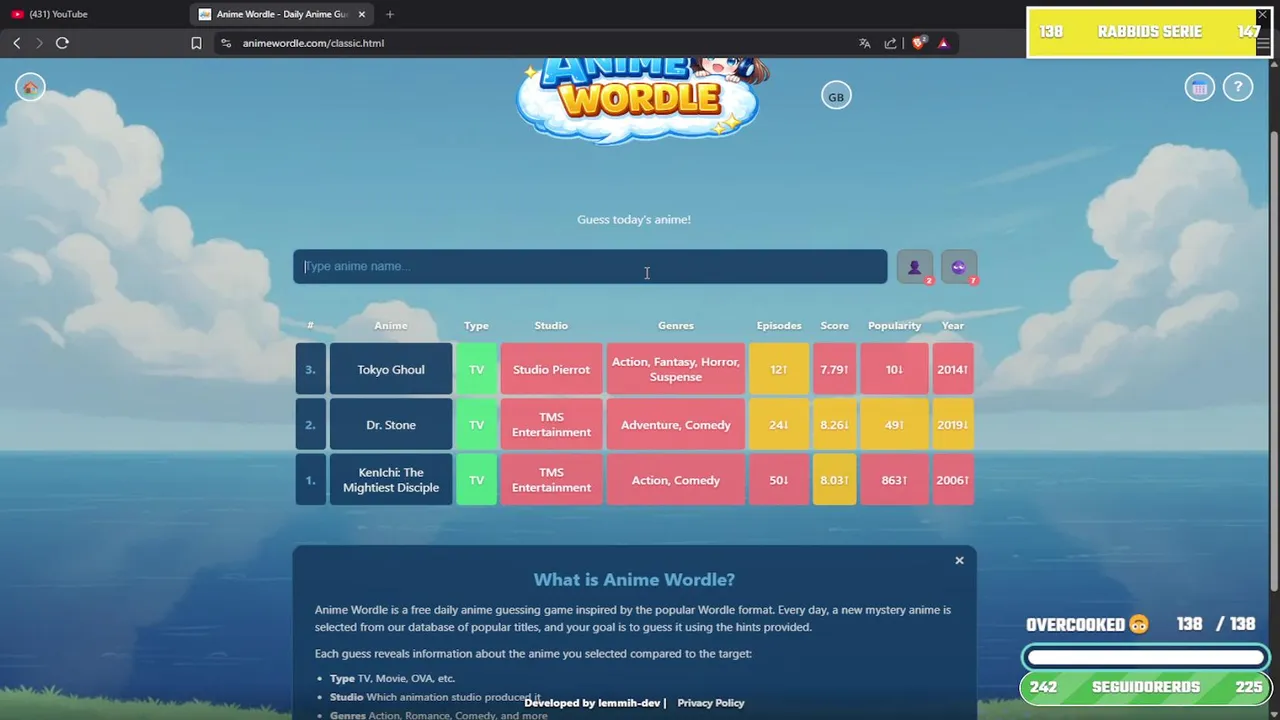
Task: Open the calendar archive icon
Action: (1200, 88)
